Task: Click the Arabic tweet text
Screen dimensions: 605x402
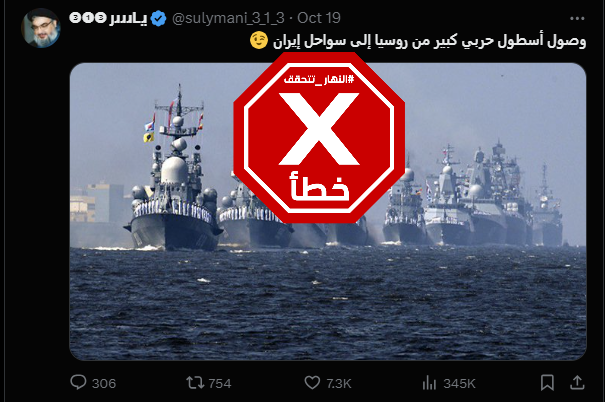Action: click(x=429, y=41)
